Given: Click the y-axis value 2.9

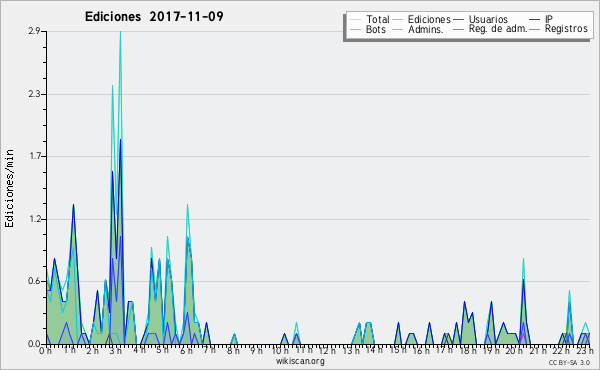Looking at the screenshot, I should tap(34, 31).
